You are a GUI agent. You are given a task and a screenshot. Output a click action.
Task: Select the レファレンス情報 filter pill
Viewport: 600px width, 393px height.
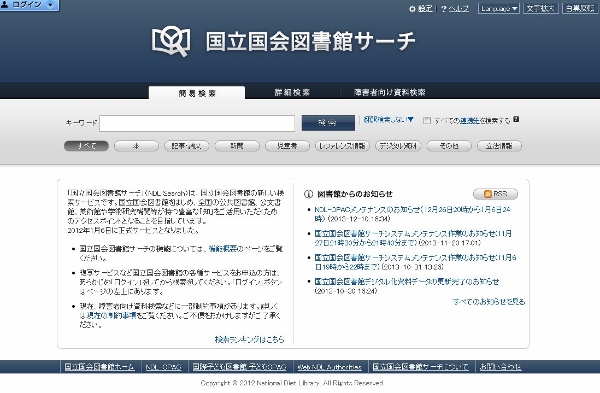coord(342,146)
